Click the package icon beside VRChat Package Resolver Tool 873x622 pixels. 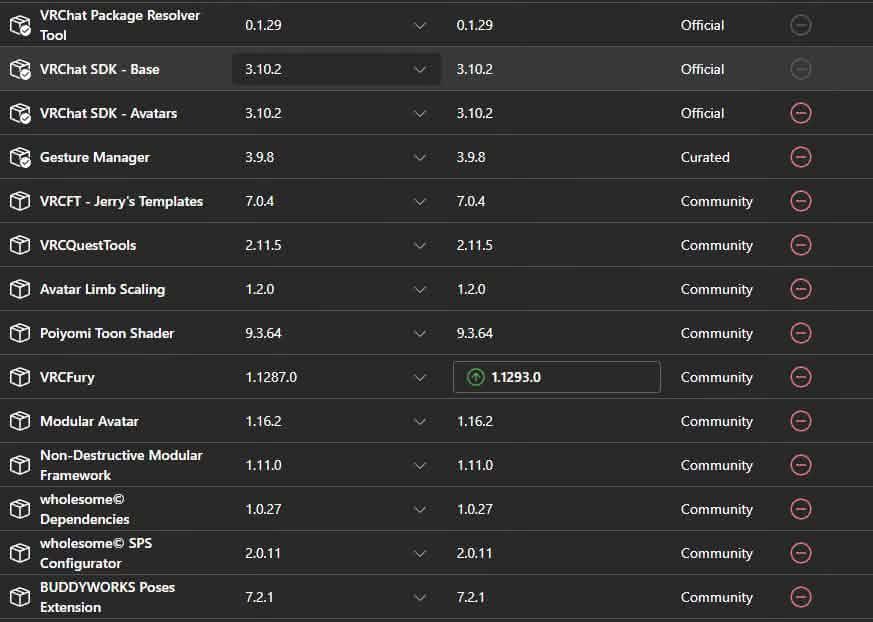pos(21,25)
